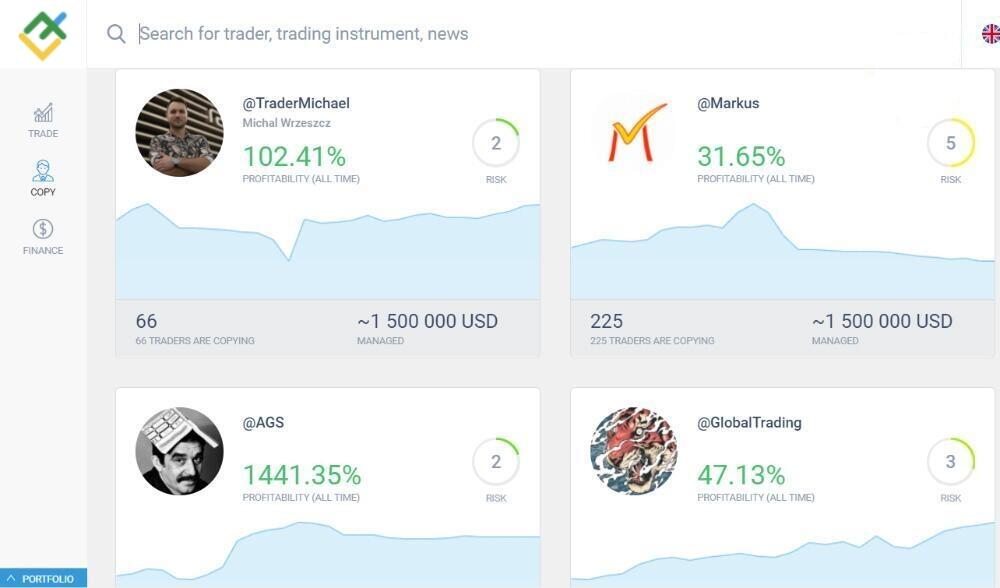Open the Finance dollar icon
The width and height of the screenshot is (1000, 588).
point(43,229)
